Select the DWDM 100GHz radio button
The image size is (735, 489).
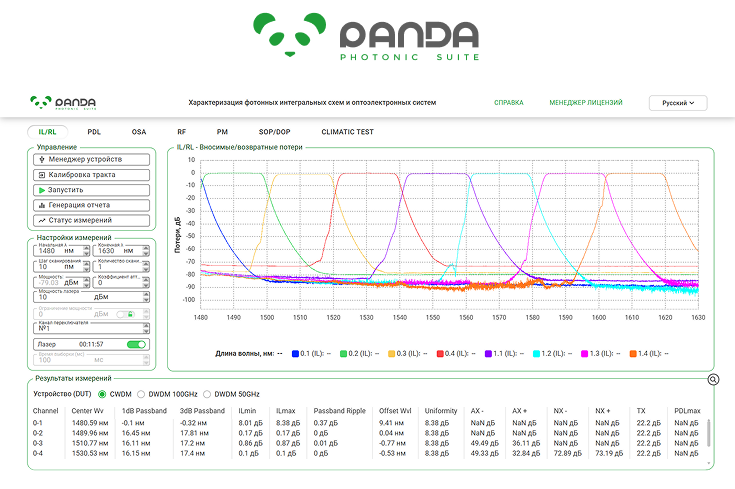141,394
